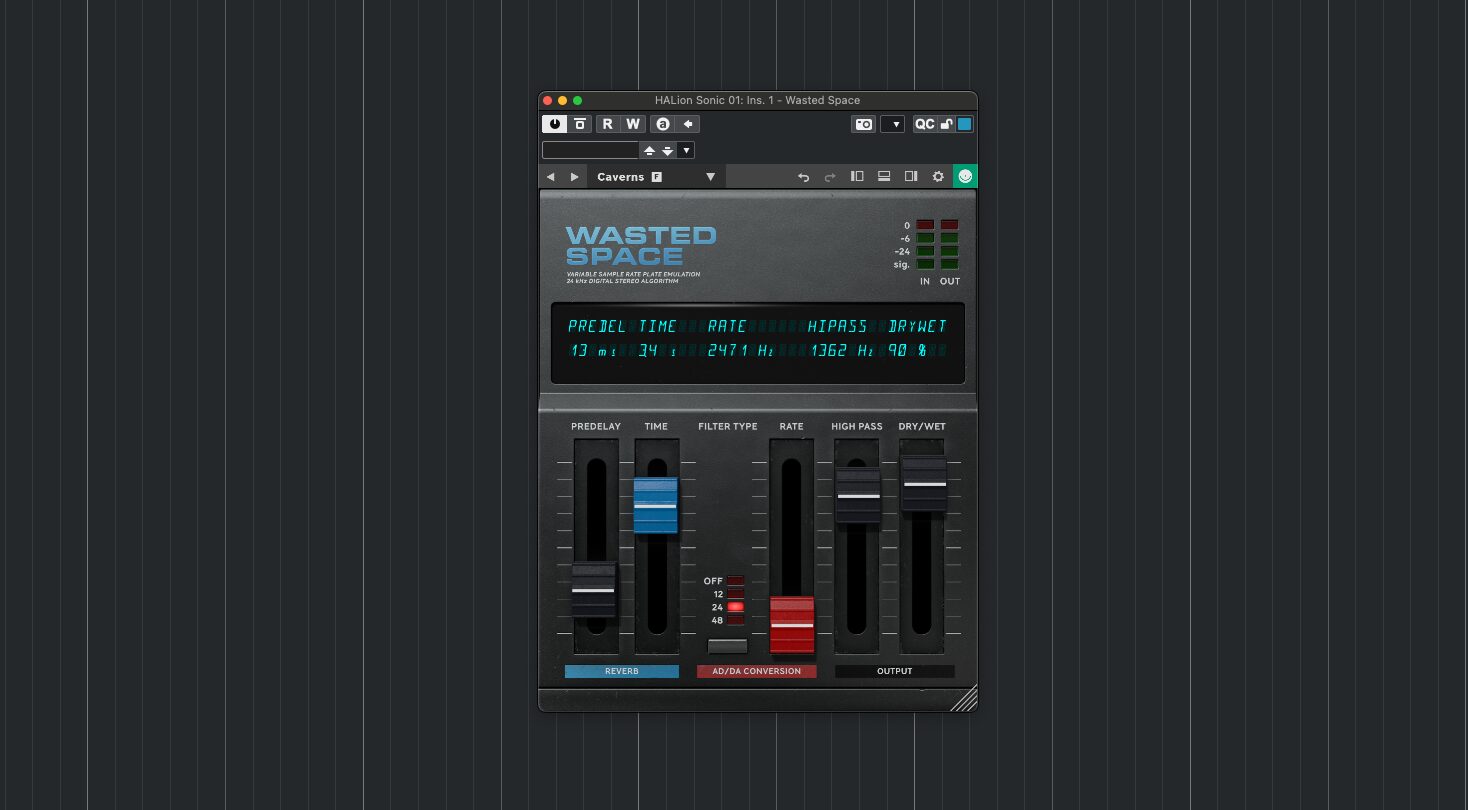
Task: Click the HIPASS value 1362 Hz
Action: point(843,351)
